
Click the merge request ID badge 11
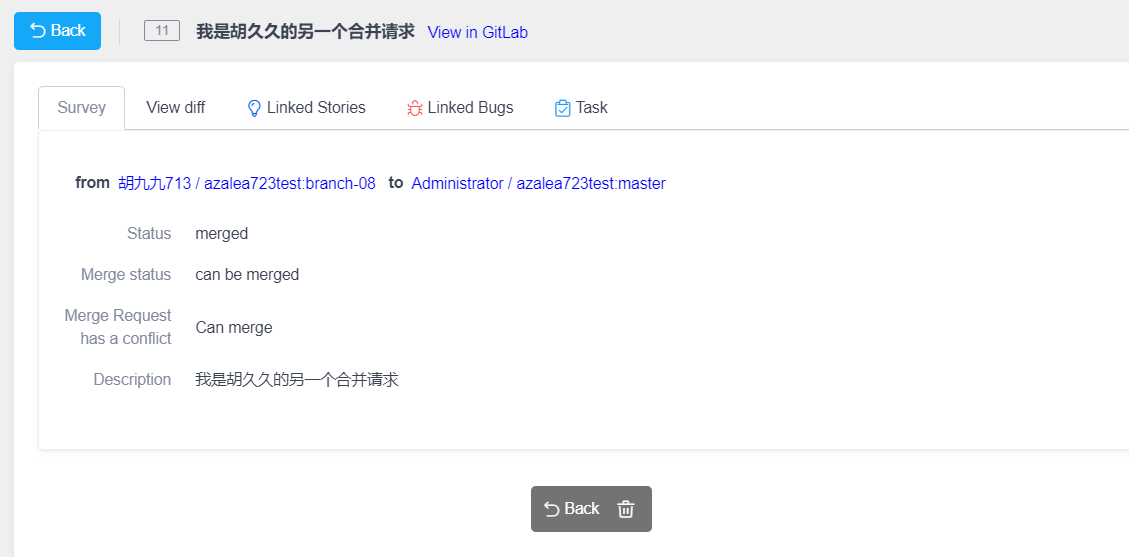[x=162, y=31]
